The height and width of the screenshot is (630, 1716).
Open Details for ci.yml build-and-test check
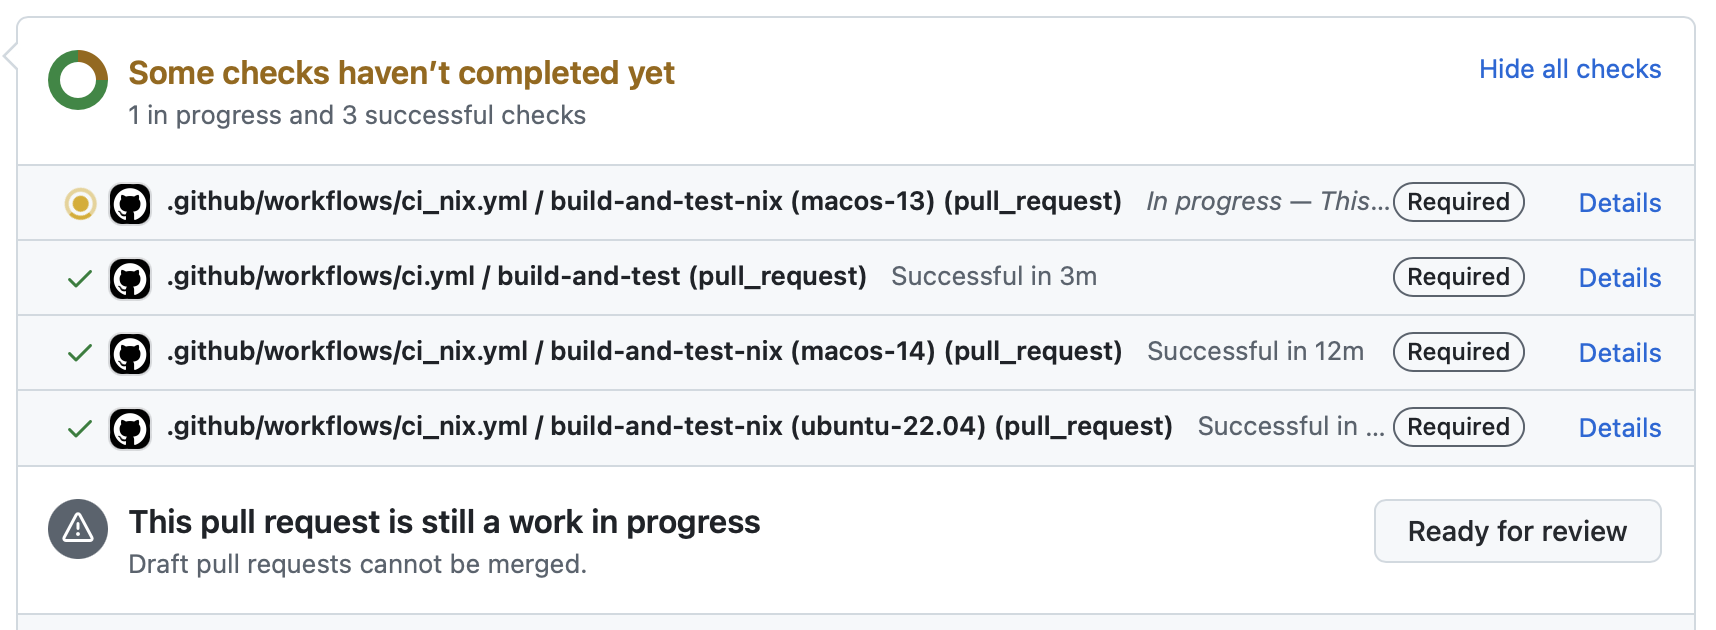(1619, 278)
